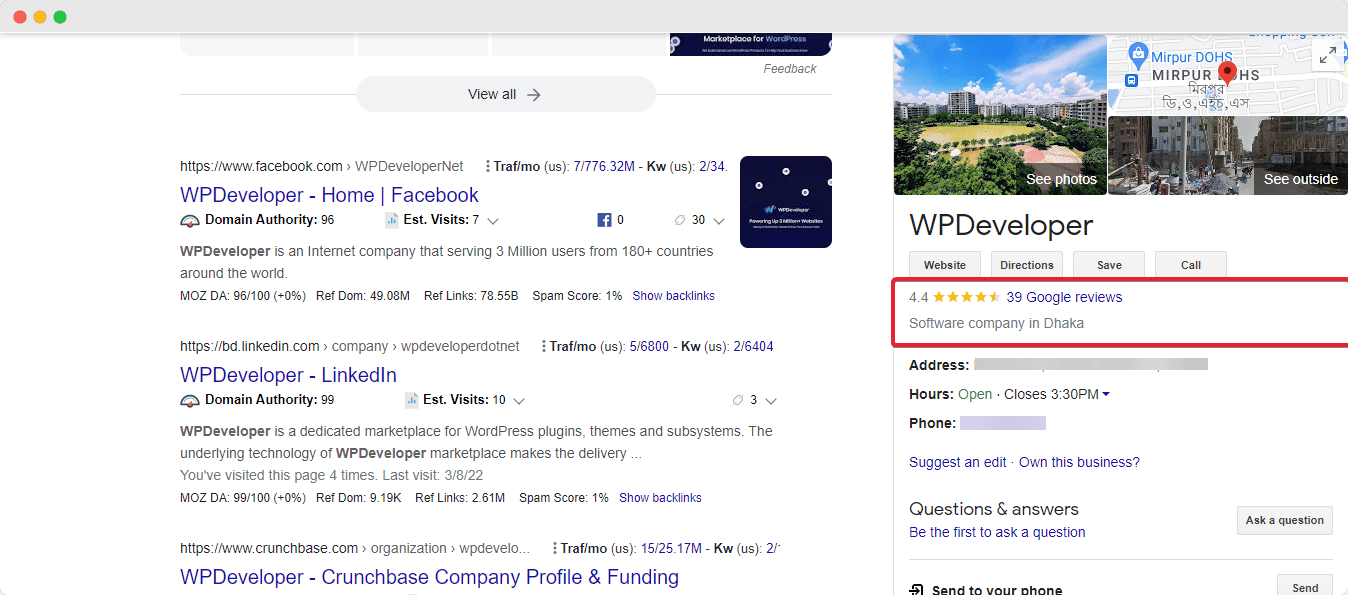Click the red location pin on the map

pos(1229,73)
